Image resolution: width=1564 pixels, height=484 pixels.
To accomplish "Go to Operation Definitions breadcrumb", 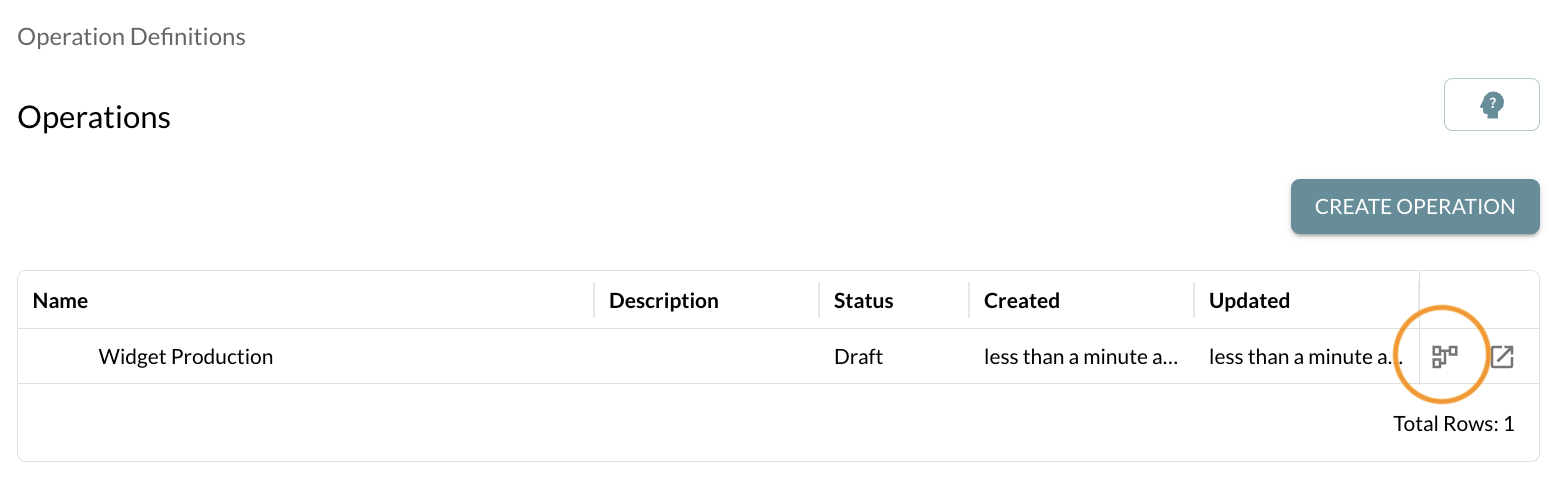I will pos(132,37).
